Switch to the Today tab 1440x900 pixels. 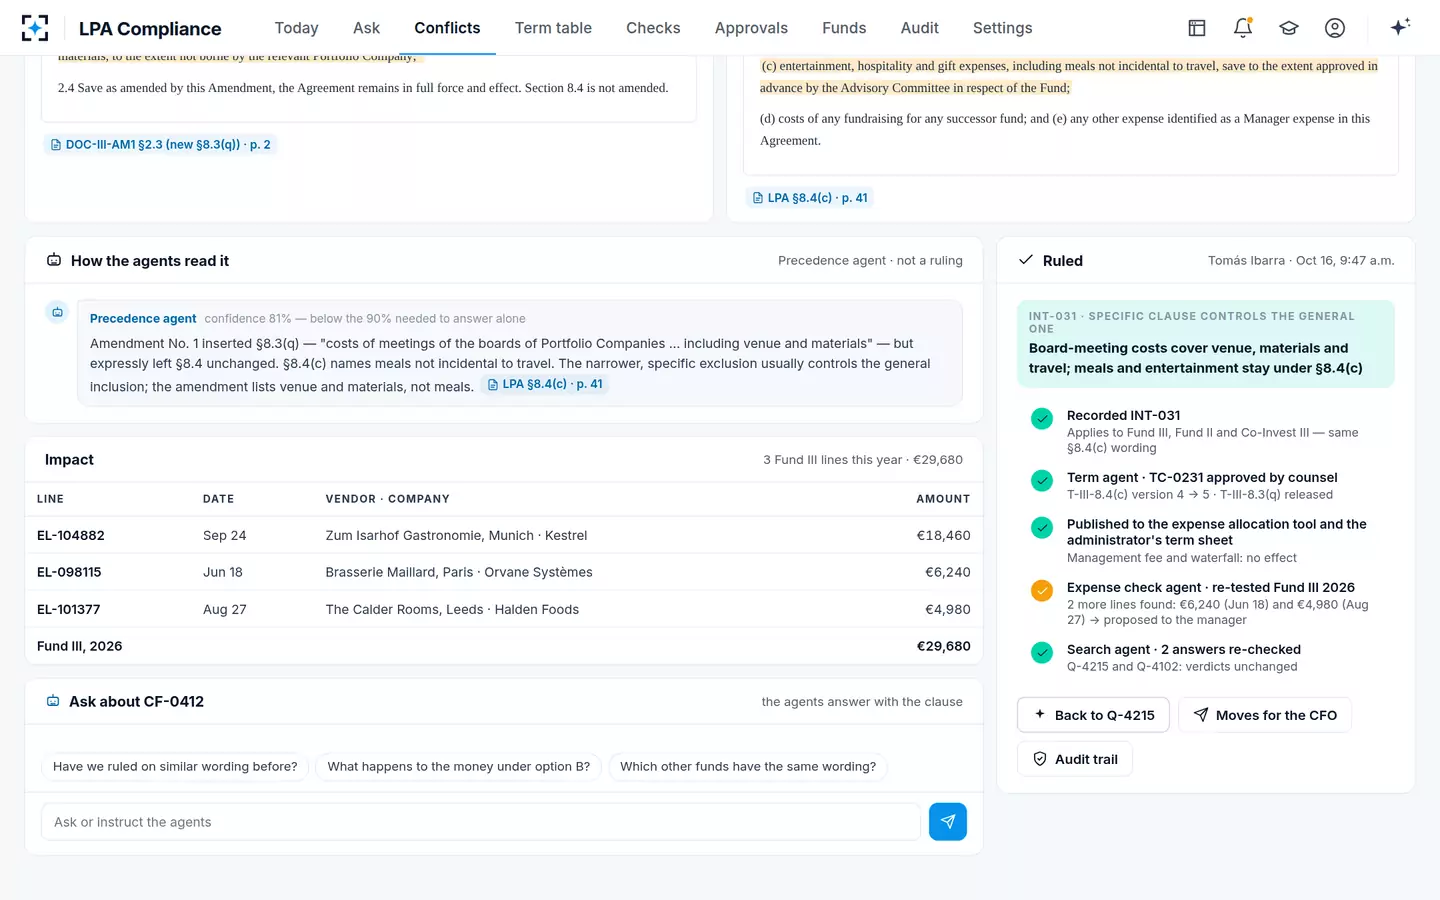click(x=297, y=28)
